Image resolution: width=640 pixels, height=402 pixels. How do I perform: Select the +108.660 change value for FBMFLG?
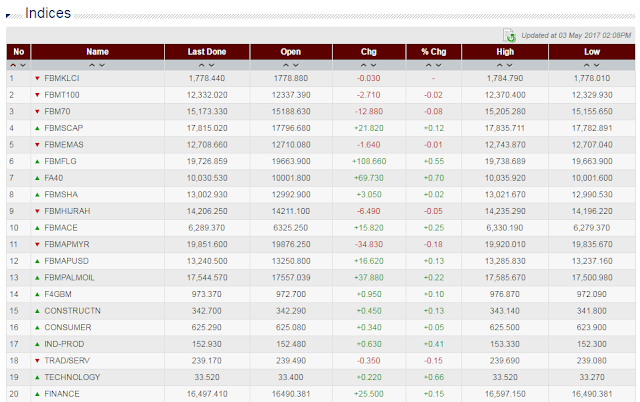369,161
